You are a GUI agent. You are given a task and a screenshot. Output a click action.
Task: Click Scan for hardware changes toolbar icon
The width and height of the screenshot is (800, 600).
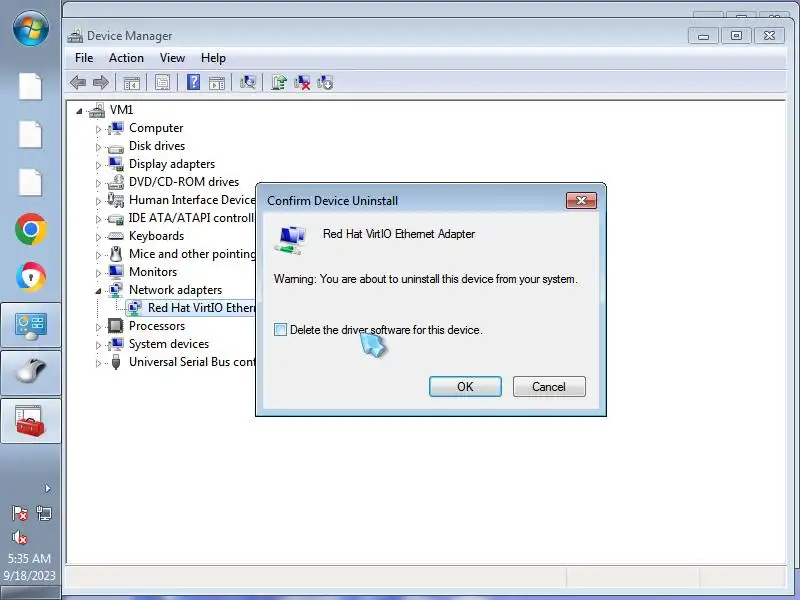point(247,82)
